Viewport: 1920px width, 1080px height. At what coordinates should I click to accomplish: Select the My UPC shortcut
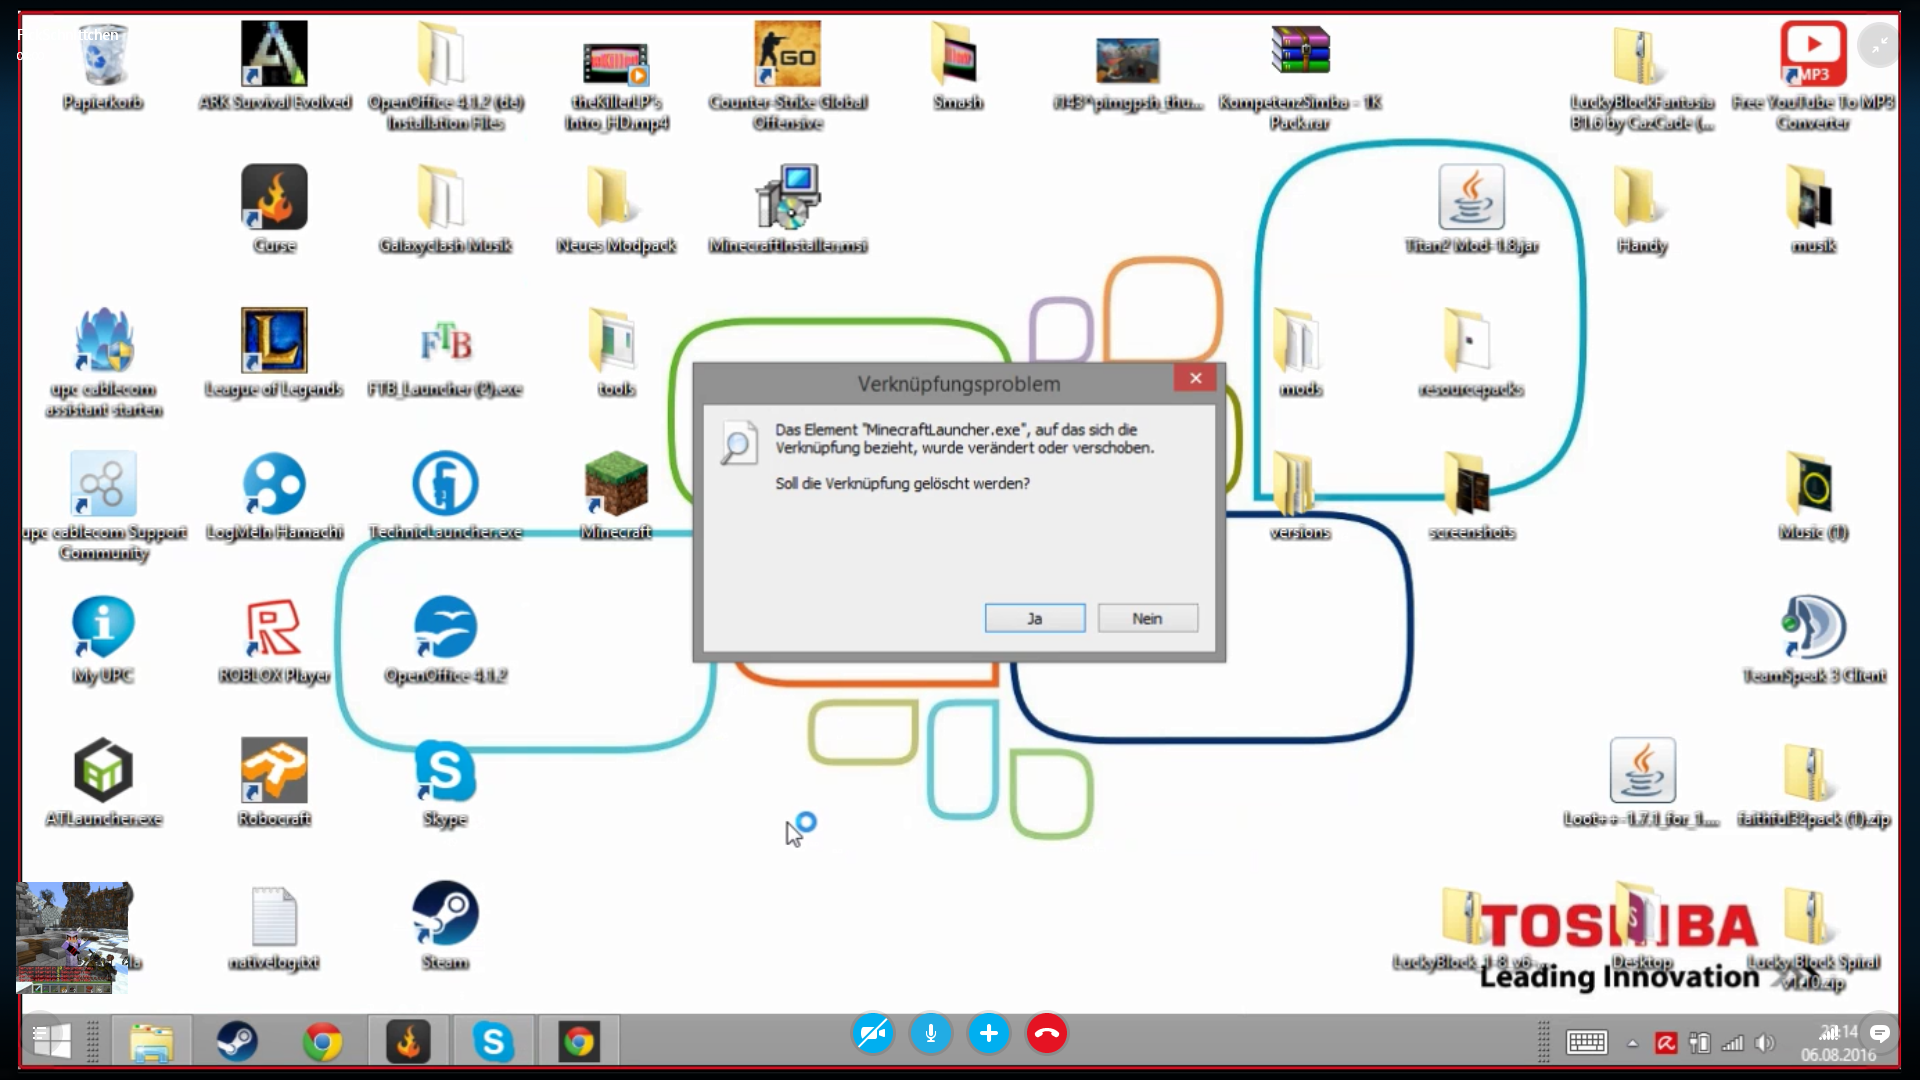tap(103, 640)
